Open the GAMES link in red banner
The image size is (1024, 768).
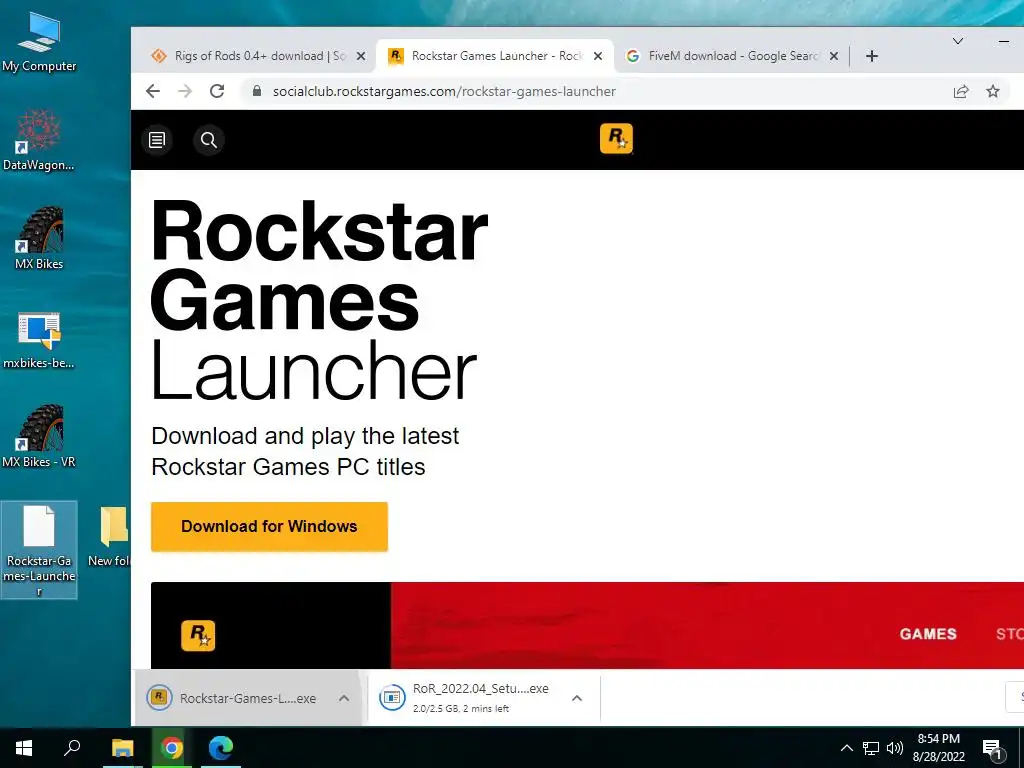[x=928, y=633]
